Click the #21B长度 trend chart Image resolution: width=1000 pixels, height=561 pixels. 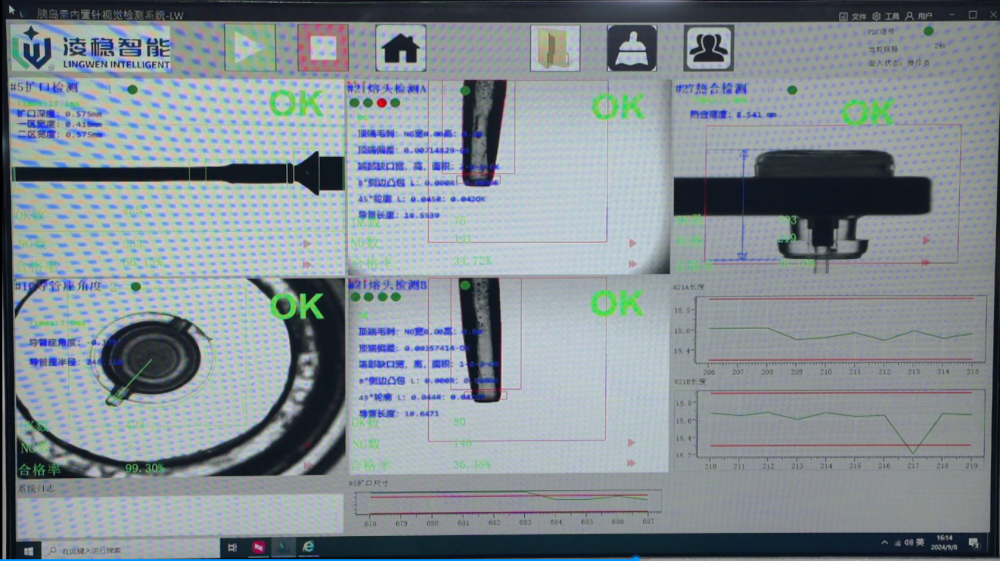(x=841, y=423)
